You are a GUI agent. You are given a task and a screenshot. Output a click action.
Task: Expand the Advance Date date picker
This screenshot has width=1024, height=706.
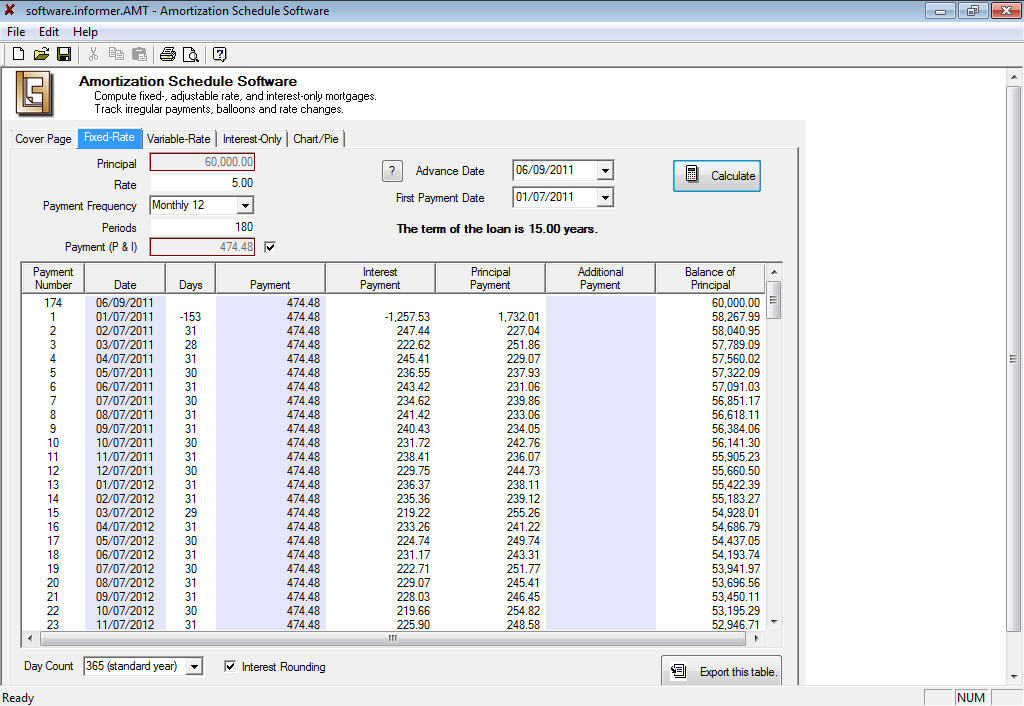click(x=605, y=170)
